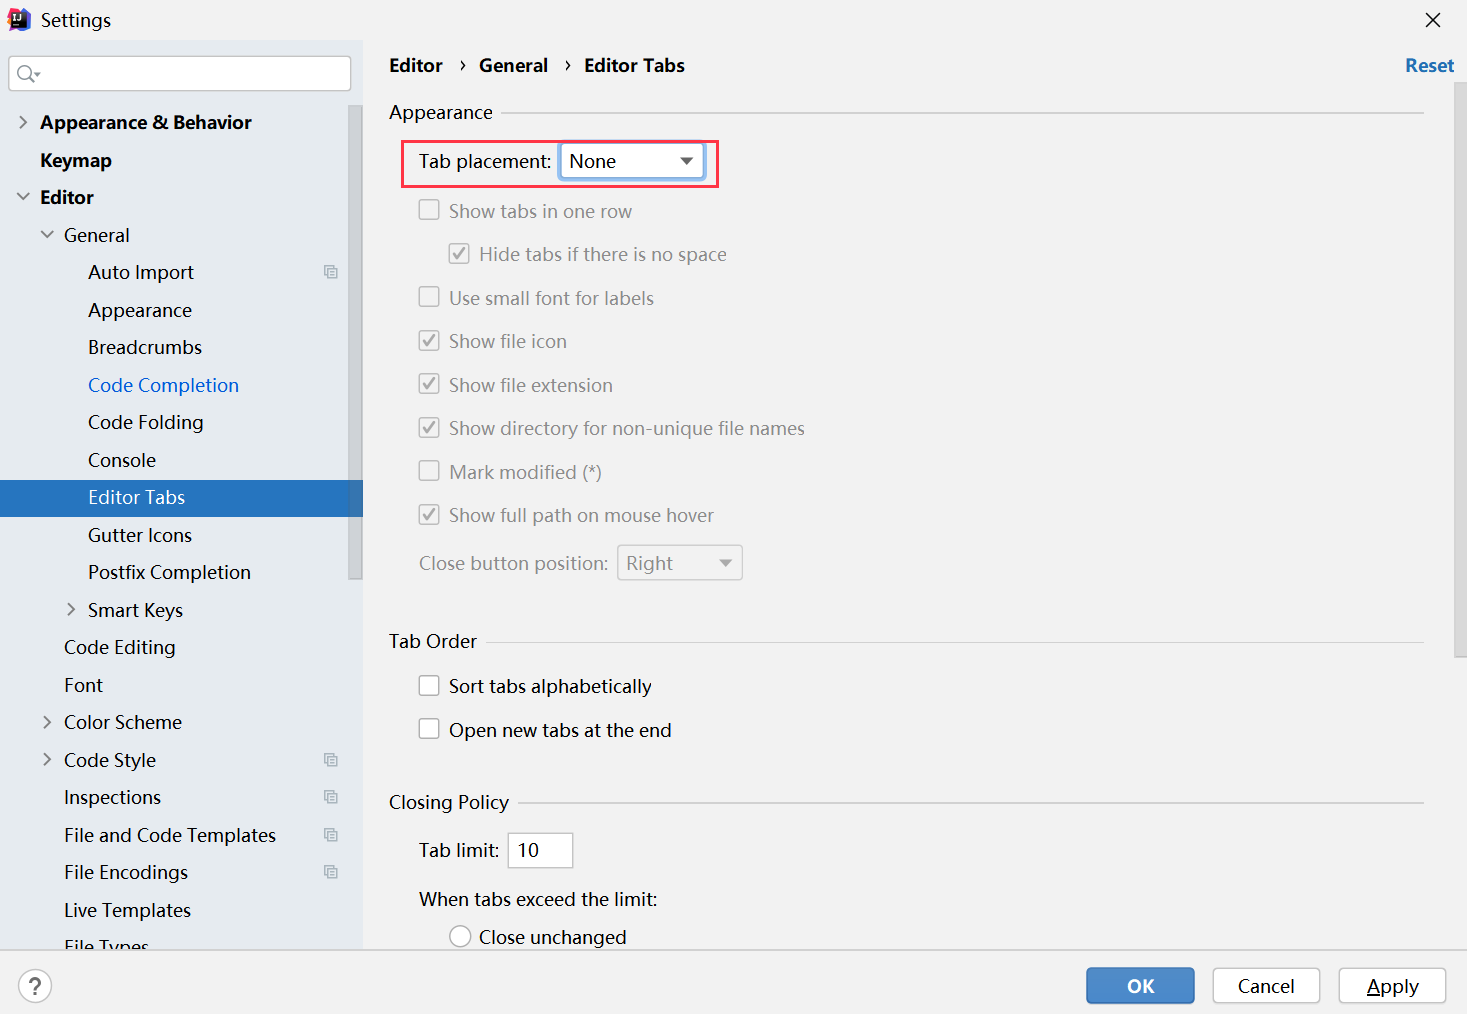Expand the Color Scheme node

click(x=47, y=722)
